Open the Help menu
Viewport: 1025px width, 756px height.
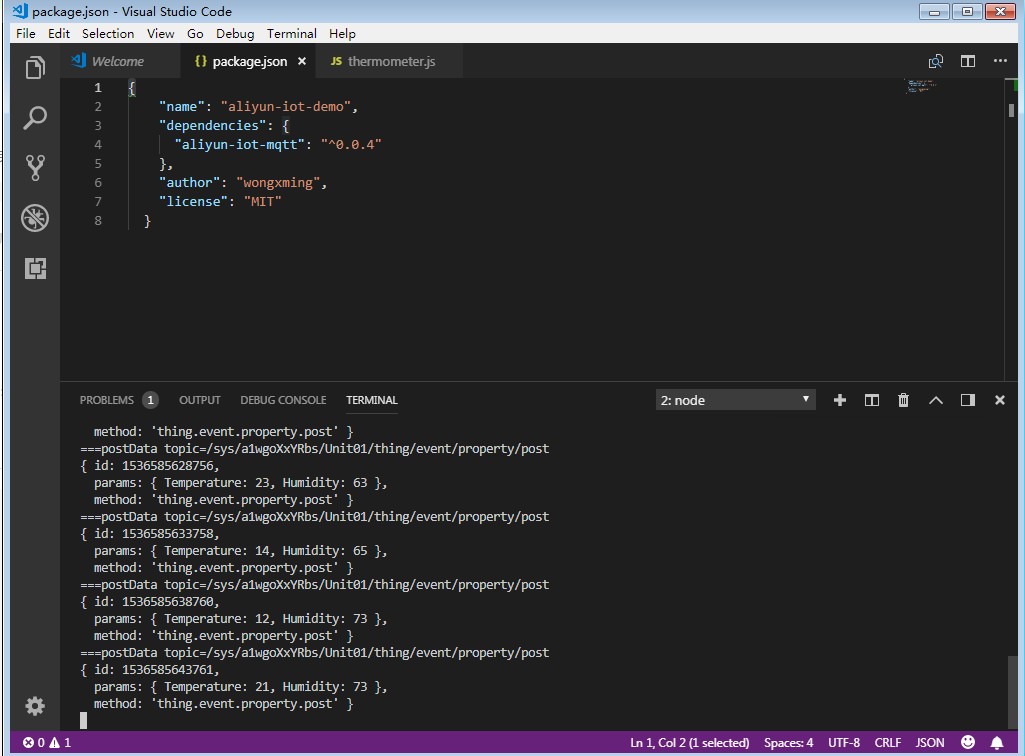(x=342, y=33)
